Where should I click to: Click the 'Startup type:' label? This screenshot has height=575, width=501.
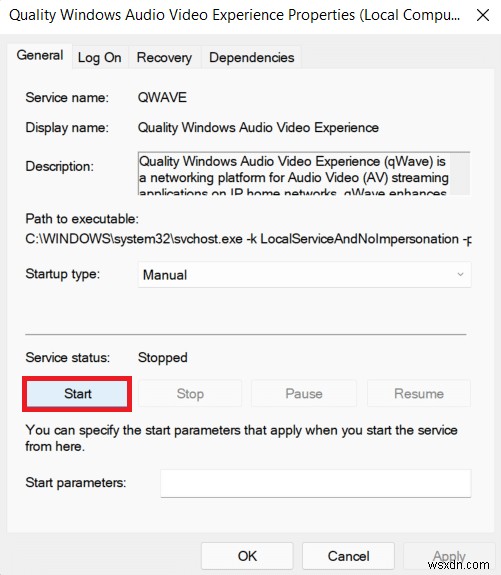(62, 274)
